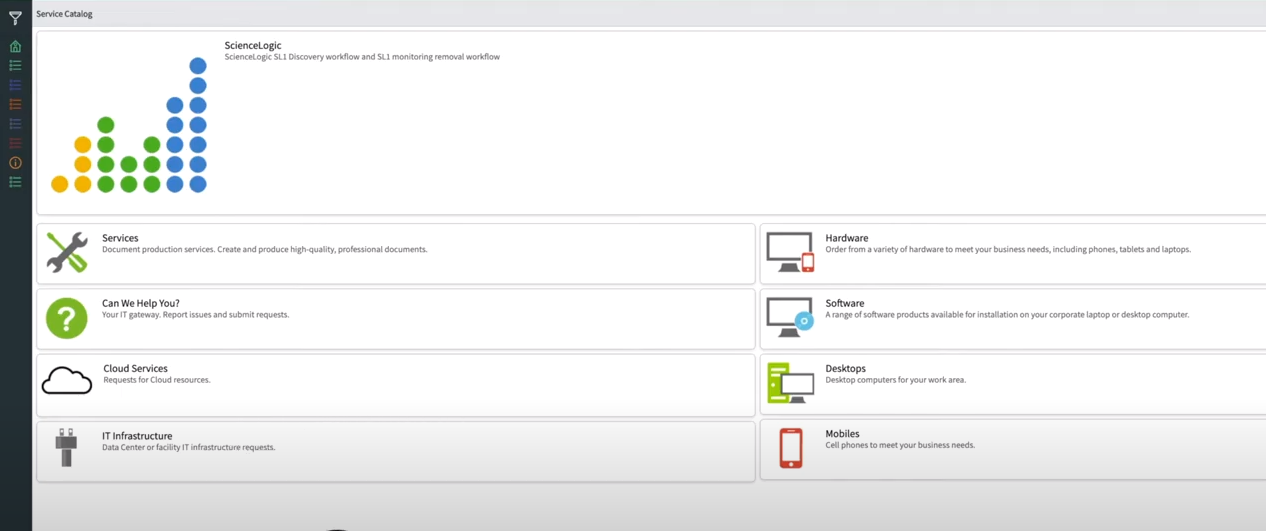Click the green question mark icon
1266x531 pixels.
[67, 318]
